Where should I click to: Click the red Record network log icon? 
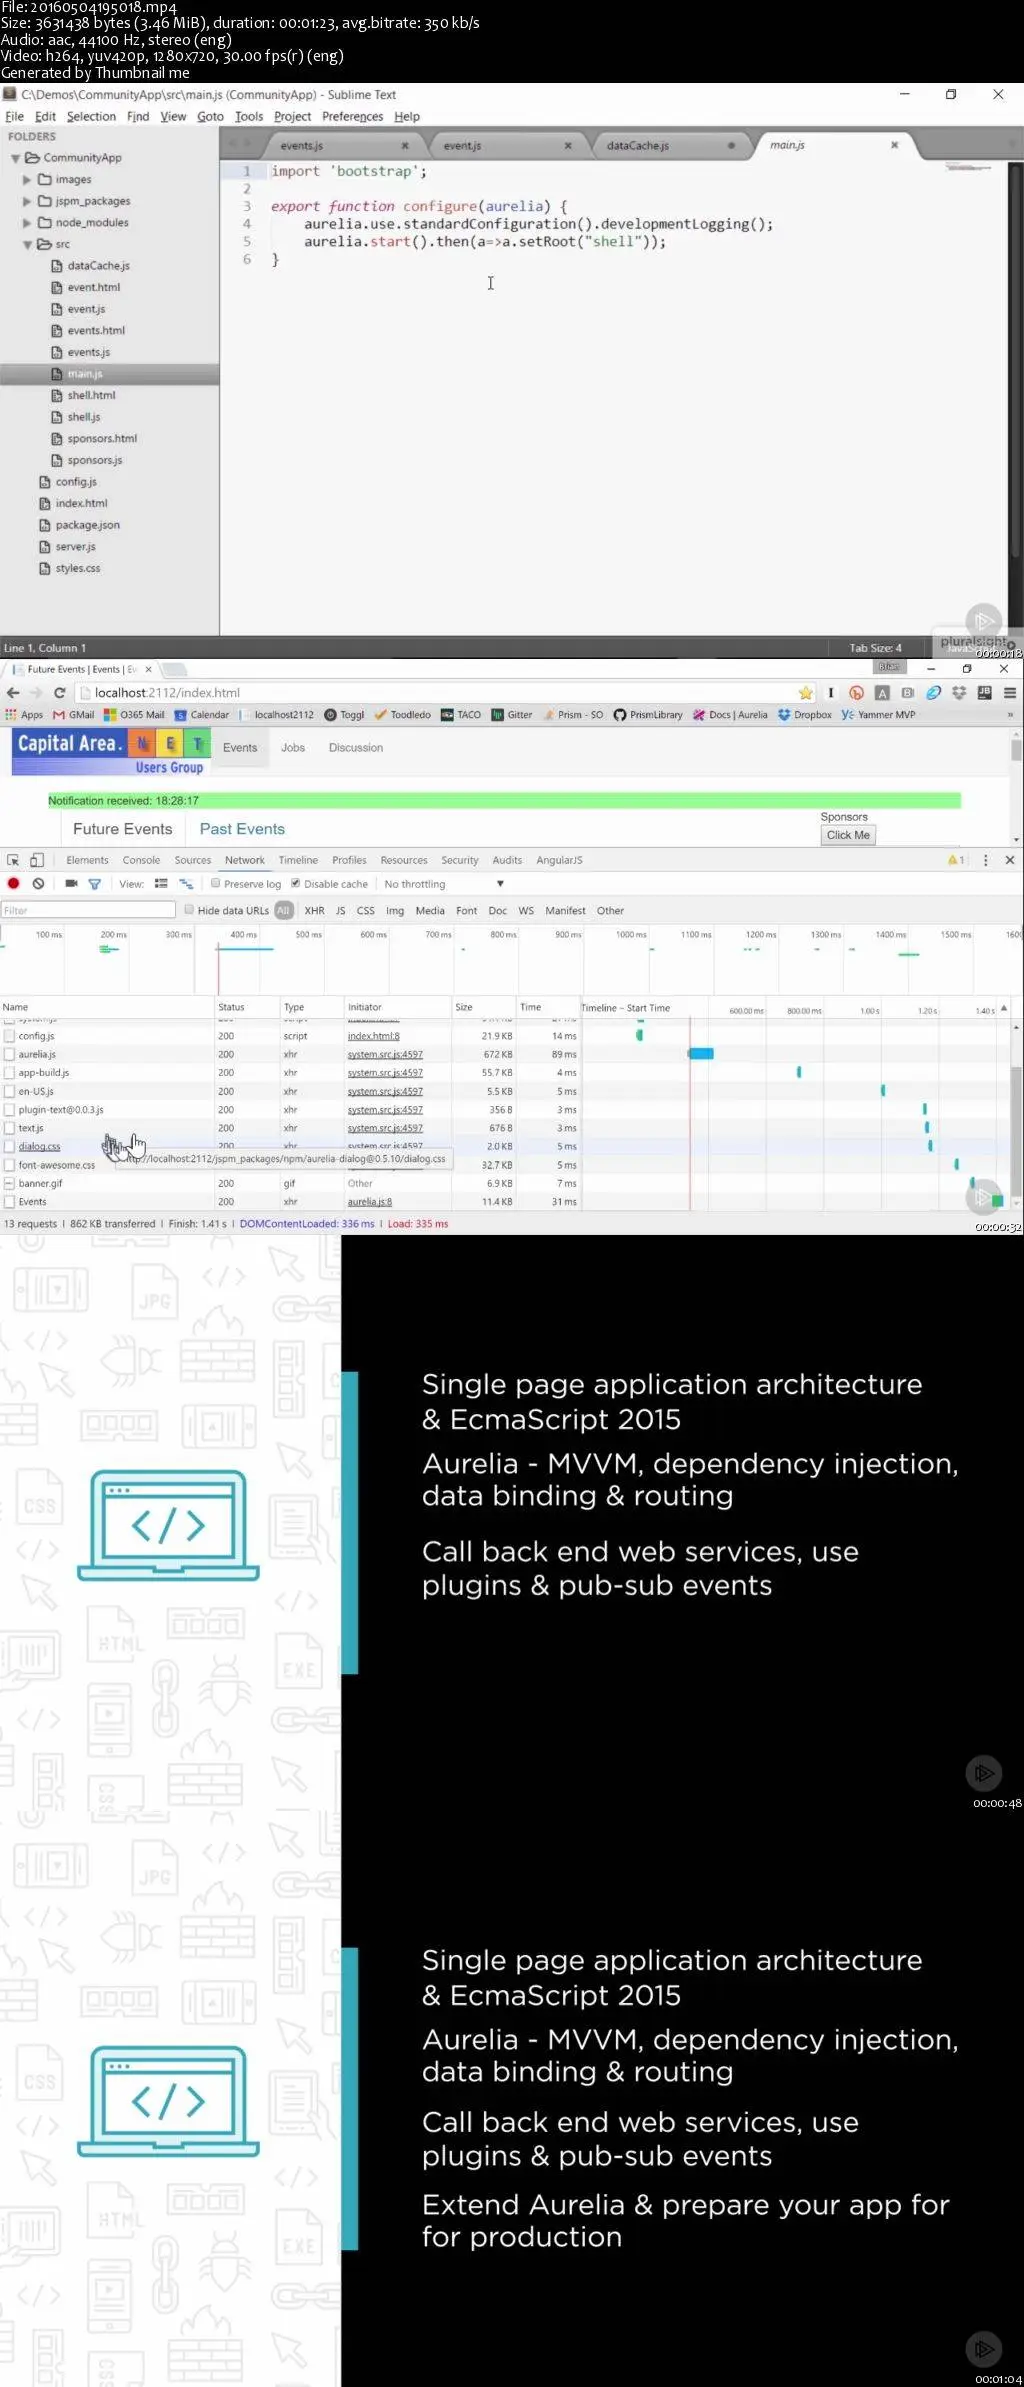point(13,884)
